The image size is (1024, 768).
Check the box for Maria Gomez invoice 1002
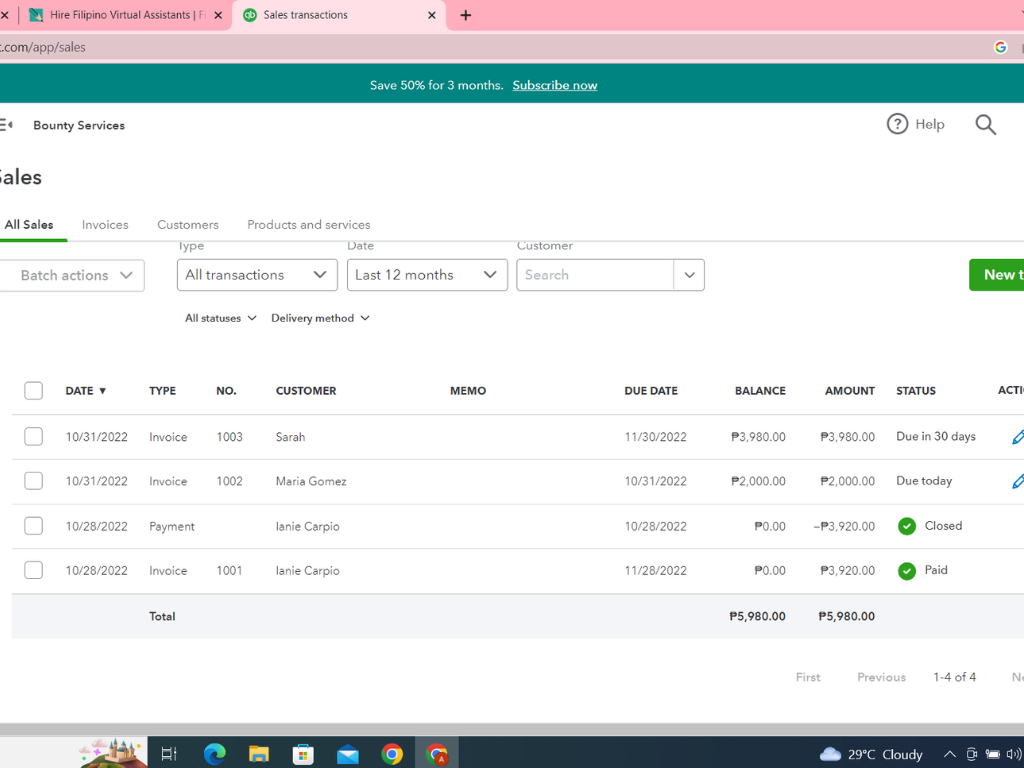[33, 481]
